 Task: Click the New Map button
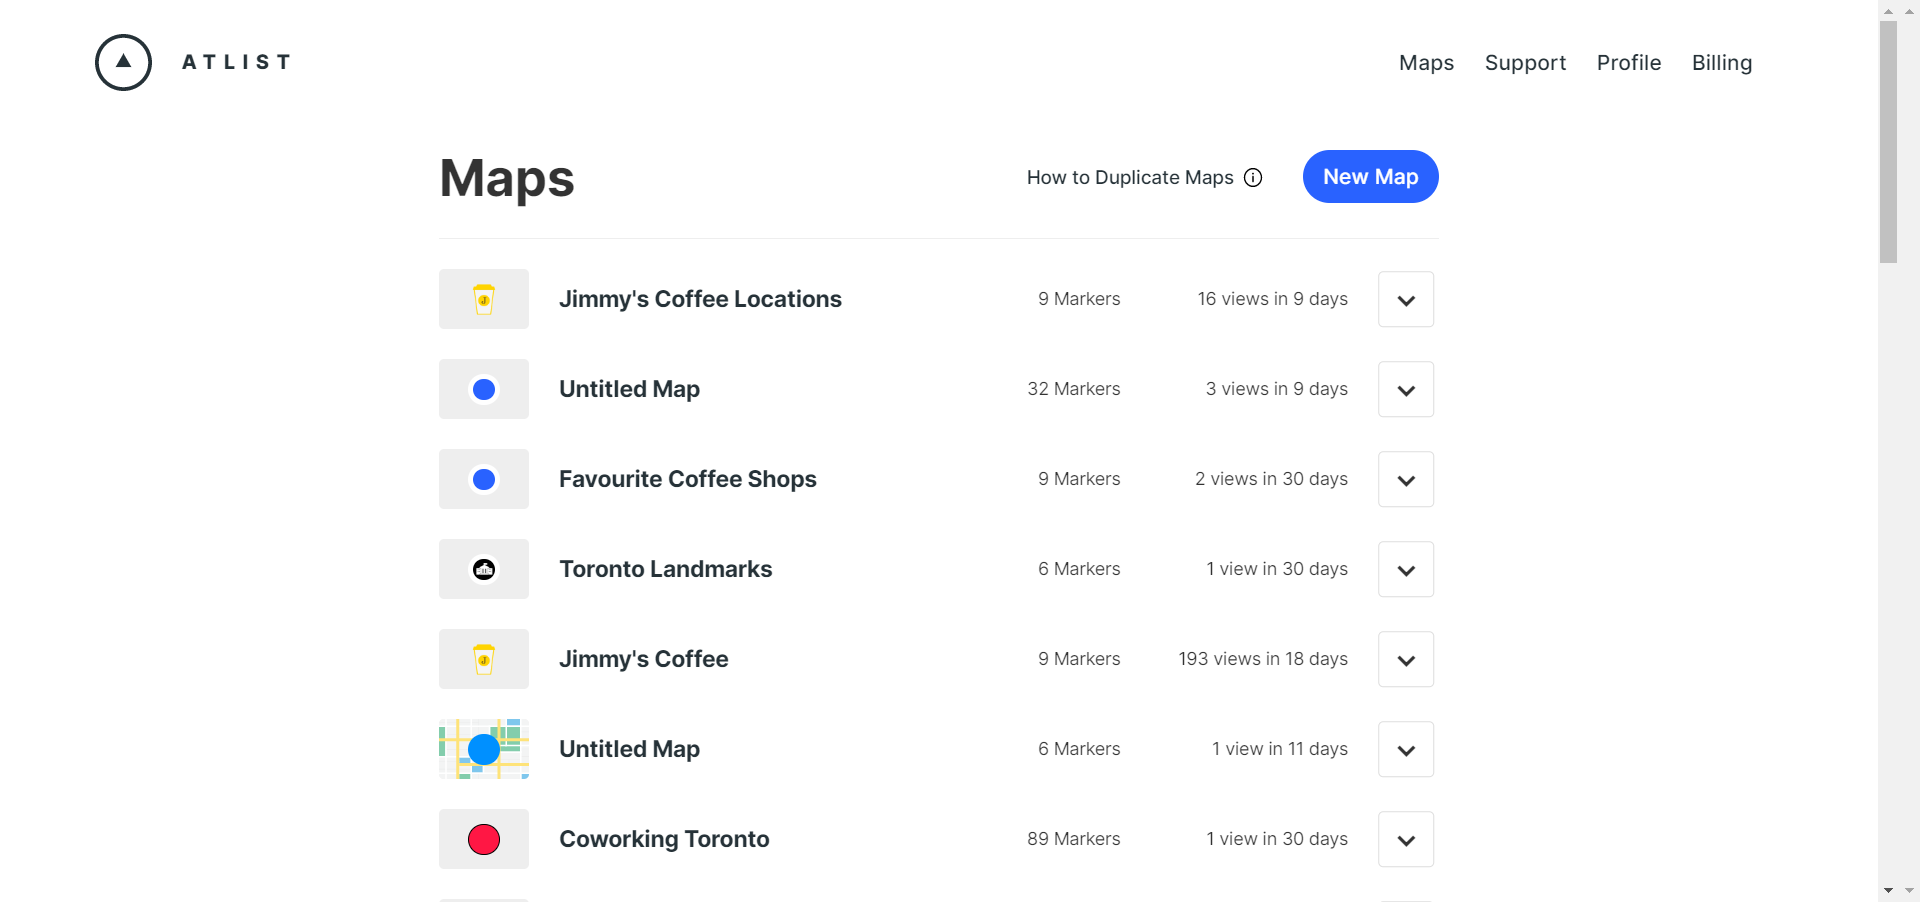point(1370,177)
